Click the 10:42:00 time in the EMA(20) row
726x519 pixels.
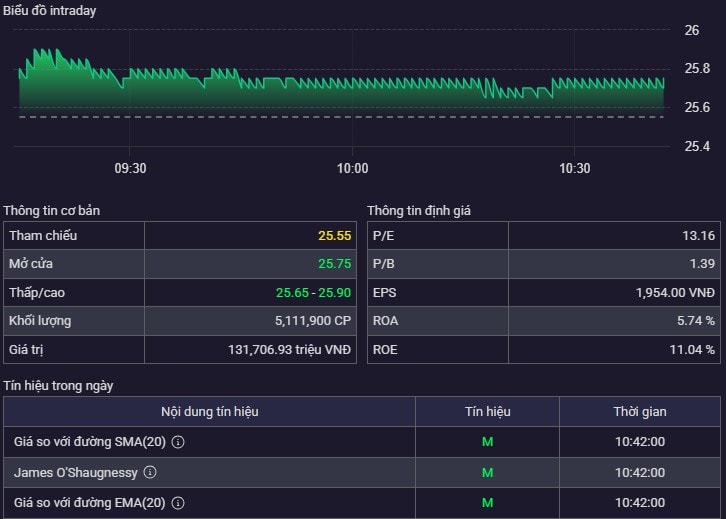pyautogui.click(x=640, y=503)
